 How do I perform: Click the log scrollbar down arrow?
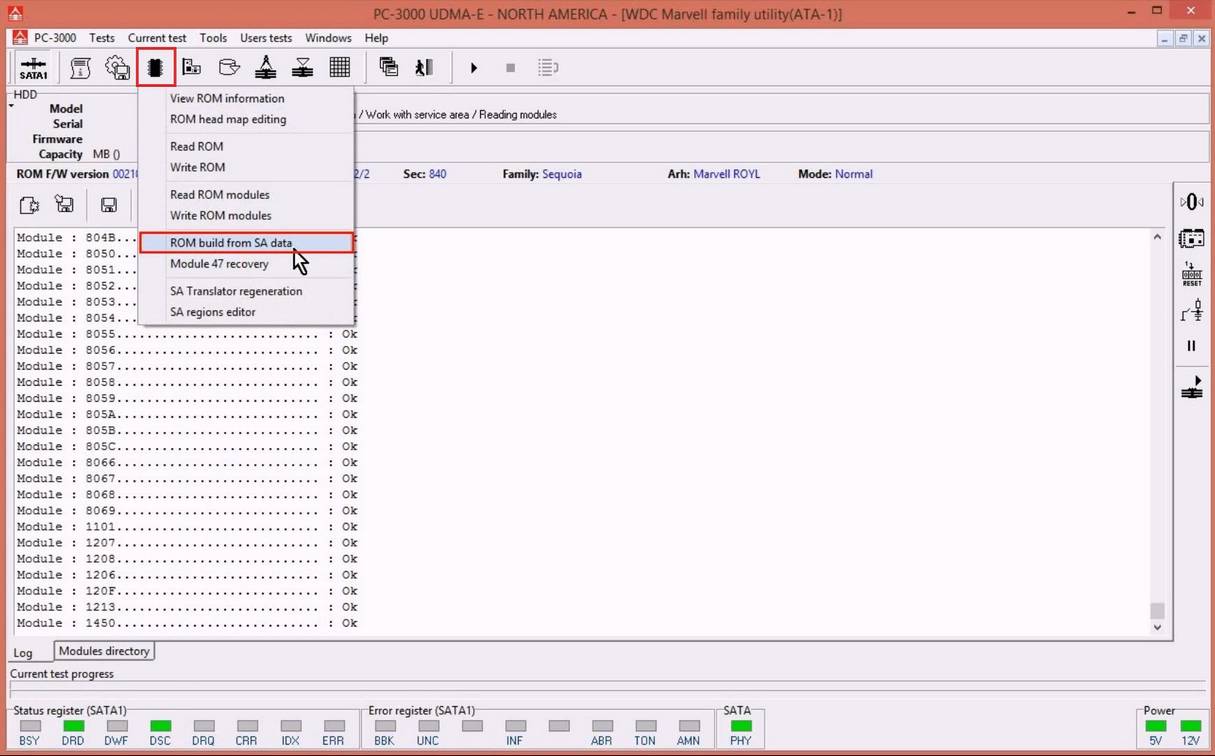click(x=1157, y=628)
